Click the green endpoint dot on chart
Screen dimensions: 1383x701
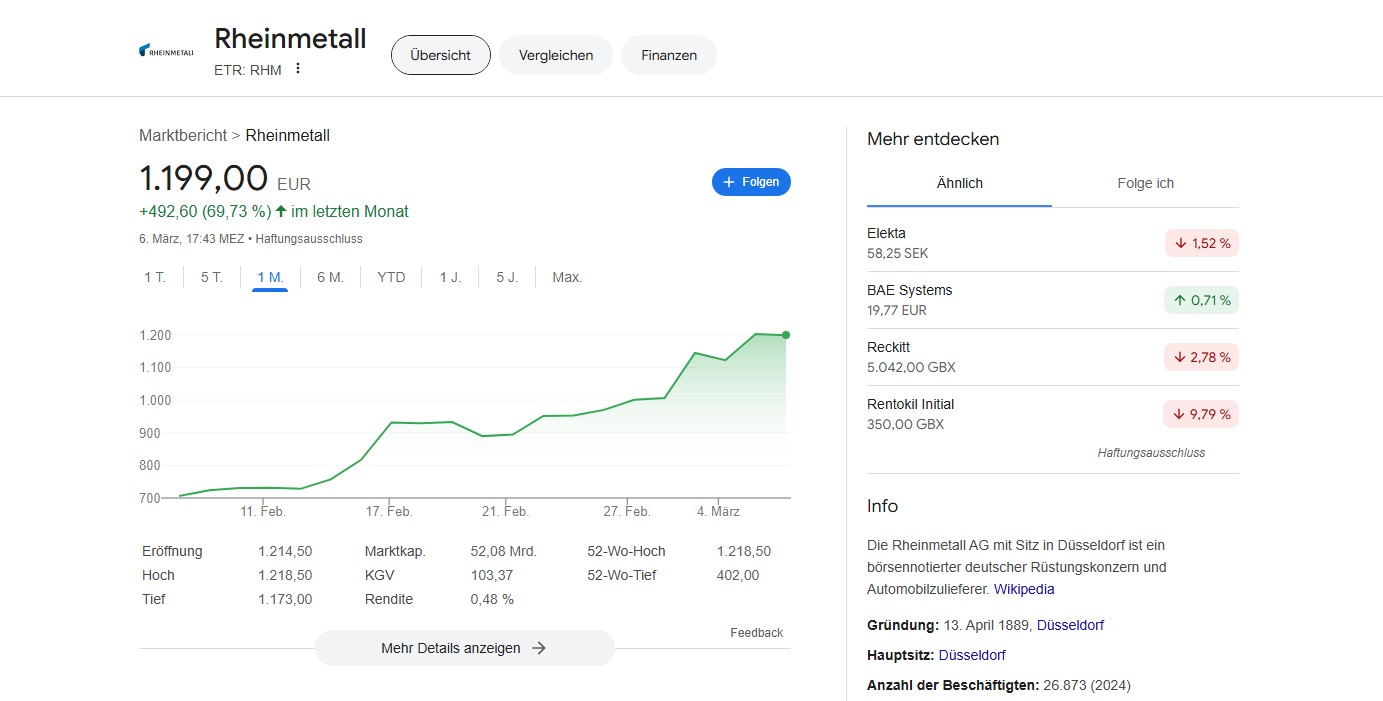[x=786, y=335]
